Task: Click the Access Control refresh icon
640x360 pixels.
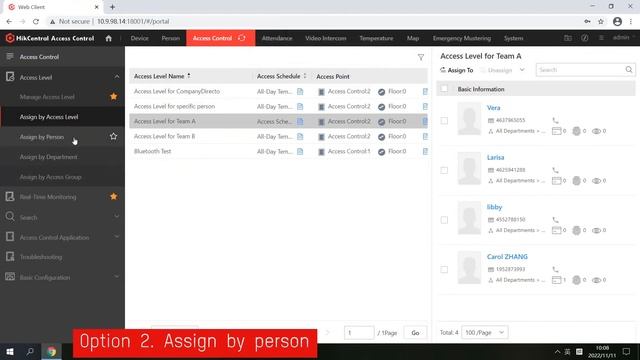Action: tap(242, 38)
